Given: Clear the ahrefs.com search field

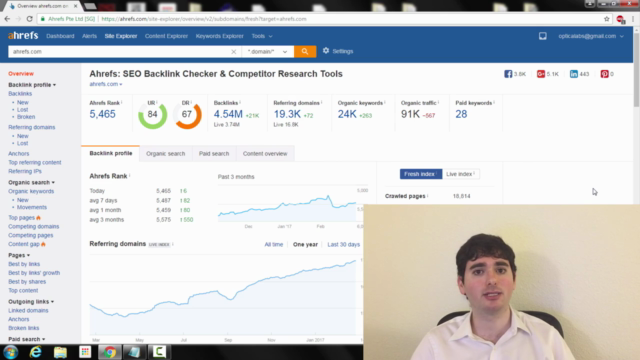Looking at the screenshot, I should [x=233, y=52].
